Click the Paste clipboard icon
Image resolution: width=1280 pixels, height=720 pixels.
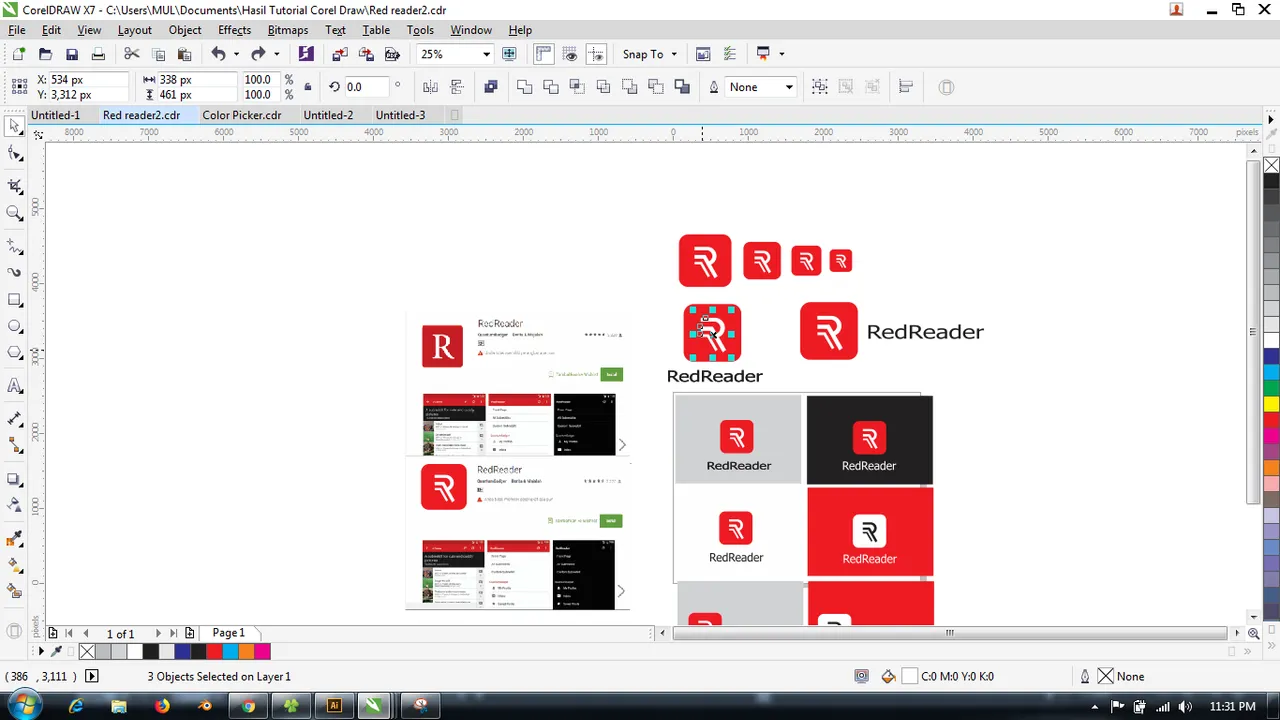point(184,54)
